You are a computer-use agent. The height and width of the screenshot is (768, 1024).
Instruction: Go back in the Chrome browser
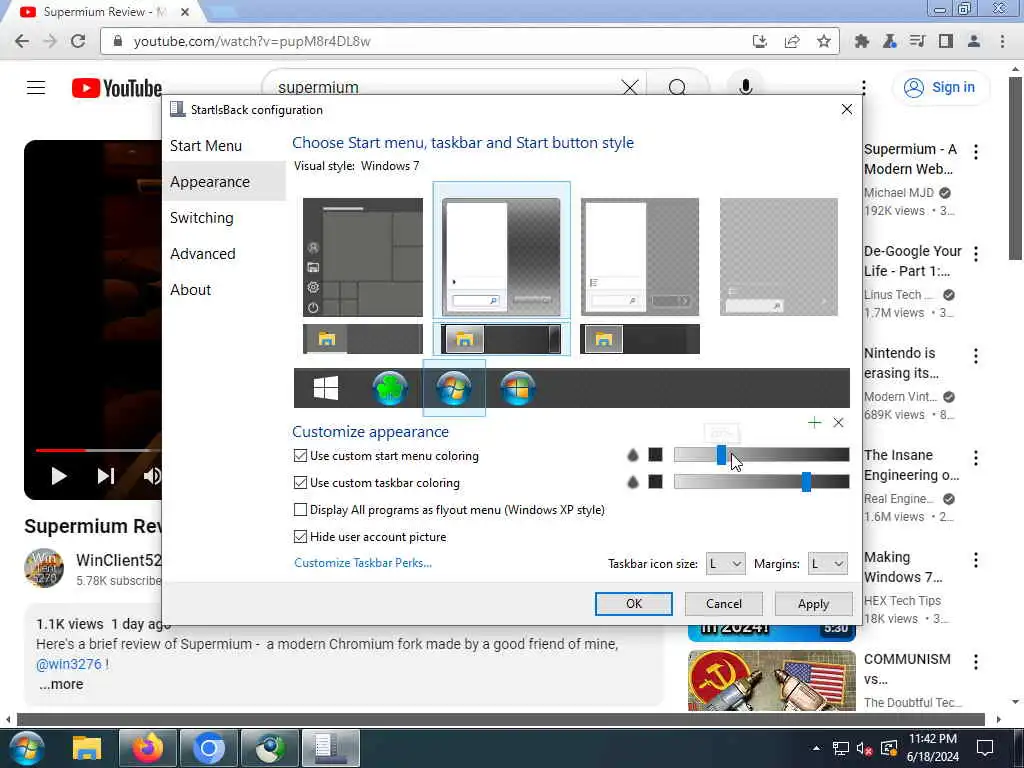click(22, 41)
